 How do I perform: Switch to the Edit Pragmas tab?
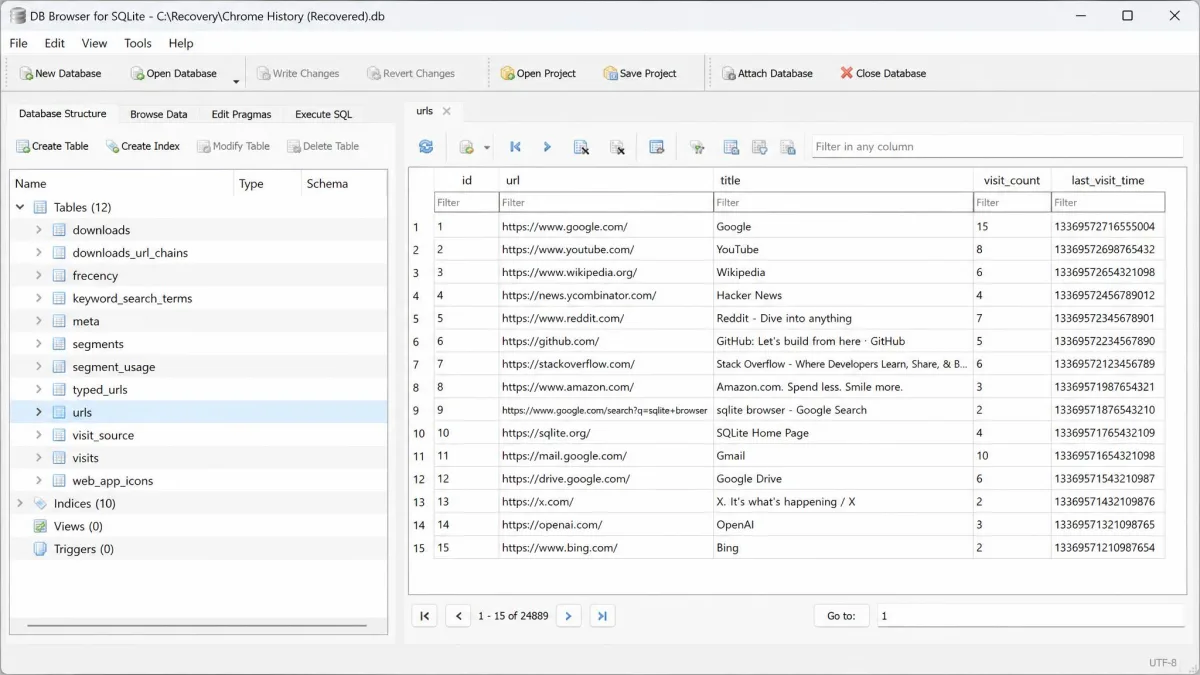tap(241, 114)
